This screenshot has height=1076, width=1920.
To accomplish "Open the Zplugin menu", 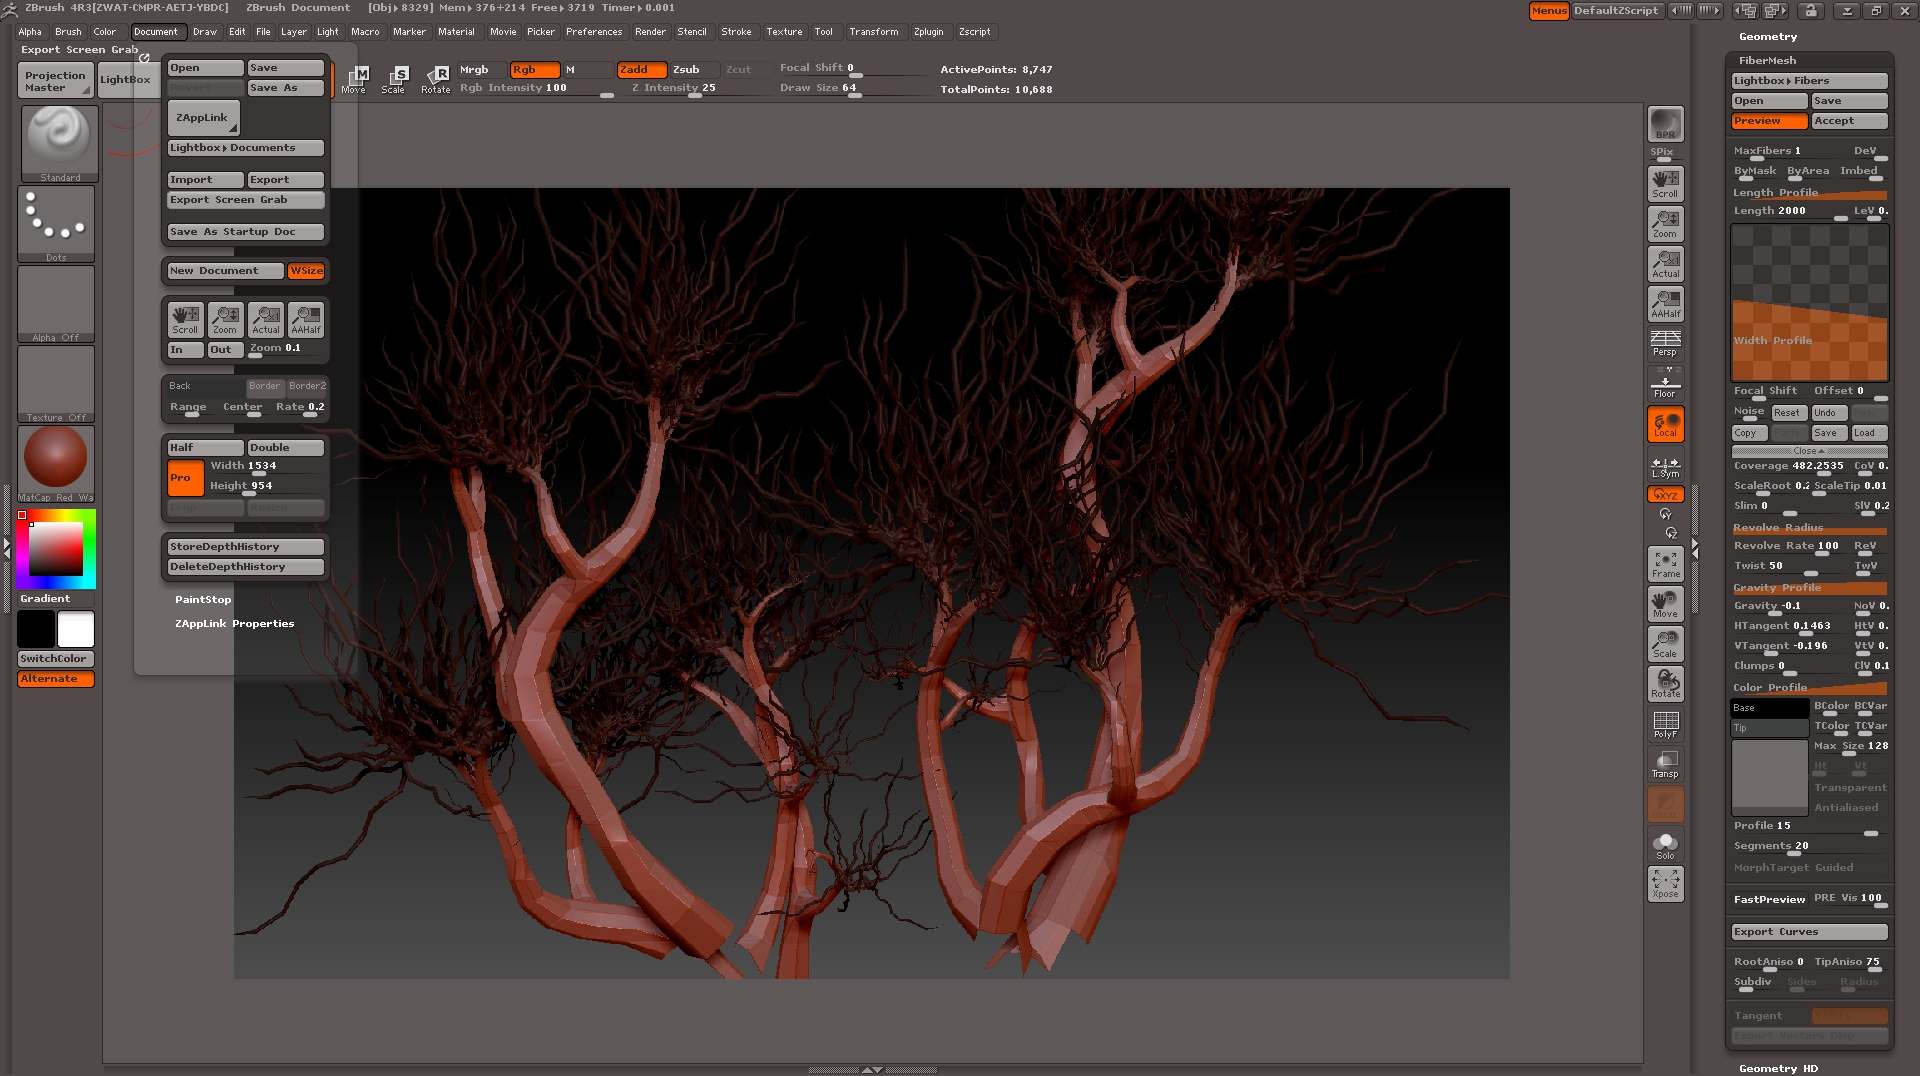I will [928, 32].
